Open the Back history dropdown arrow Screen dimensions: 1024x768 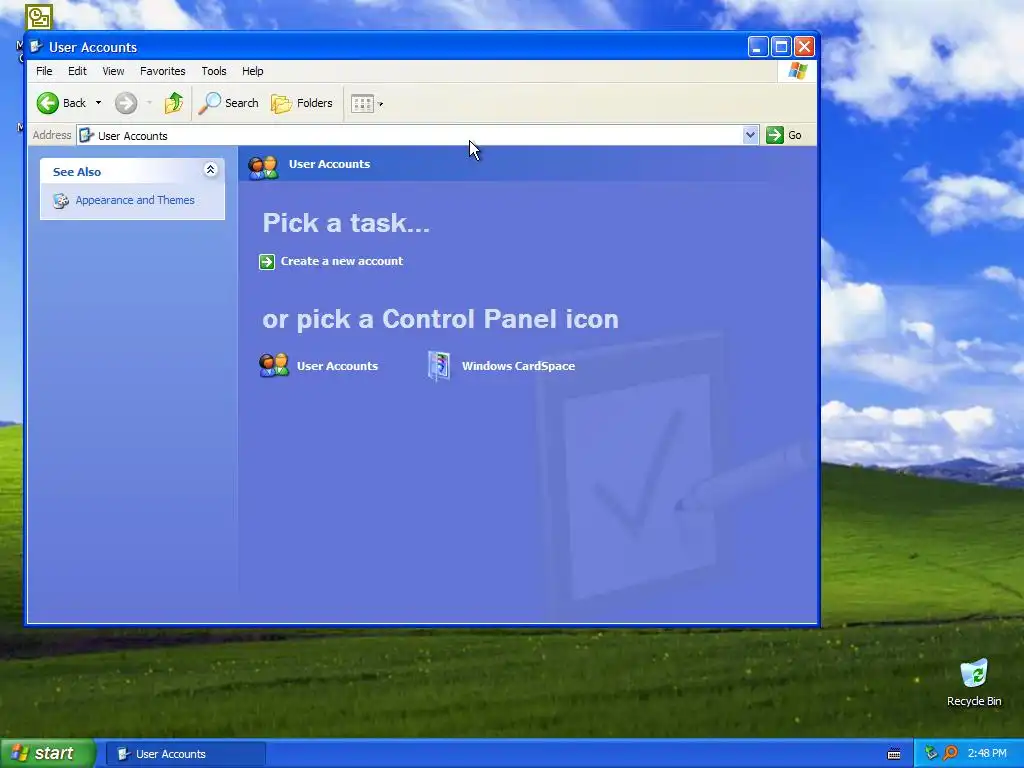(98, 103)
